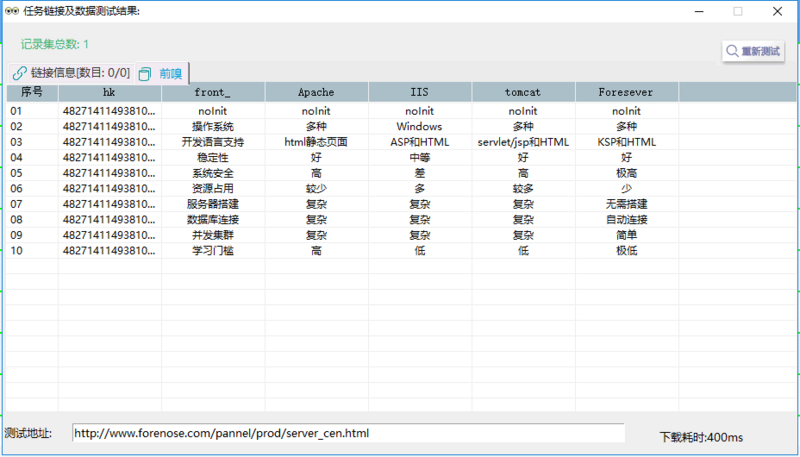The width and height of the screenshot is (800, 457).
Task: Click the eyes app icon in title bar
Action: point(12,11)
